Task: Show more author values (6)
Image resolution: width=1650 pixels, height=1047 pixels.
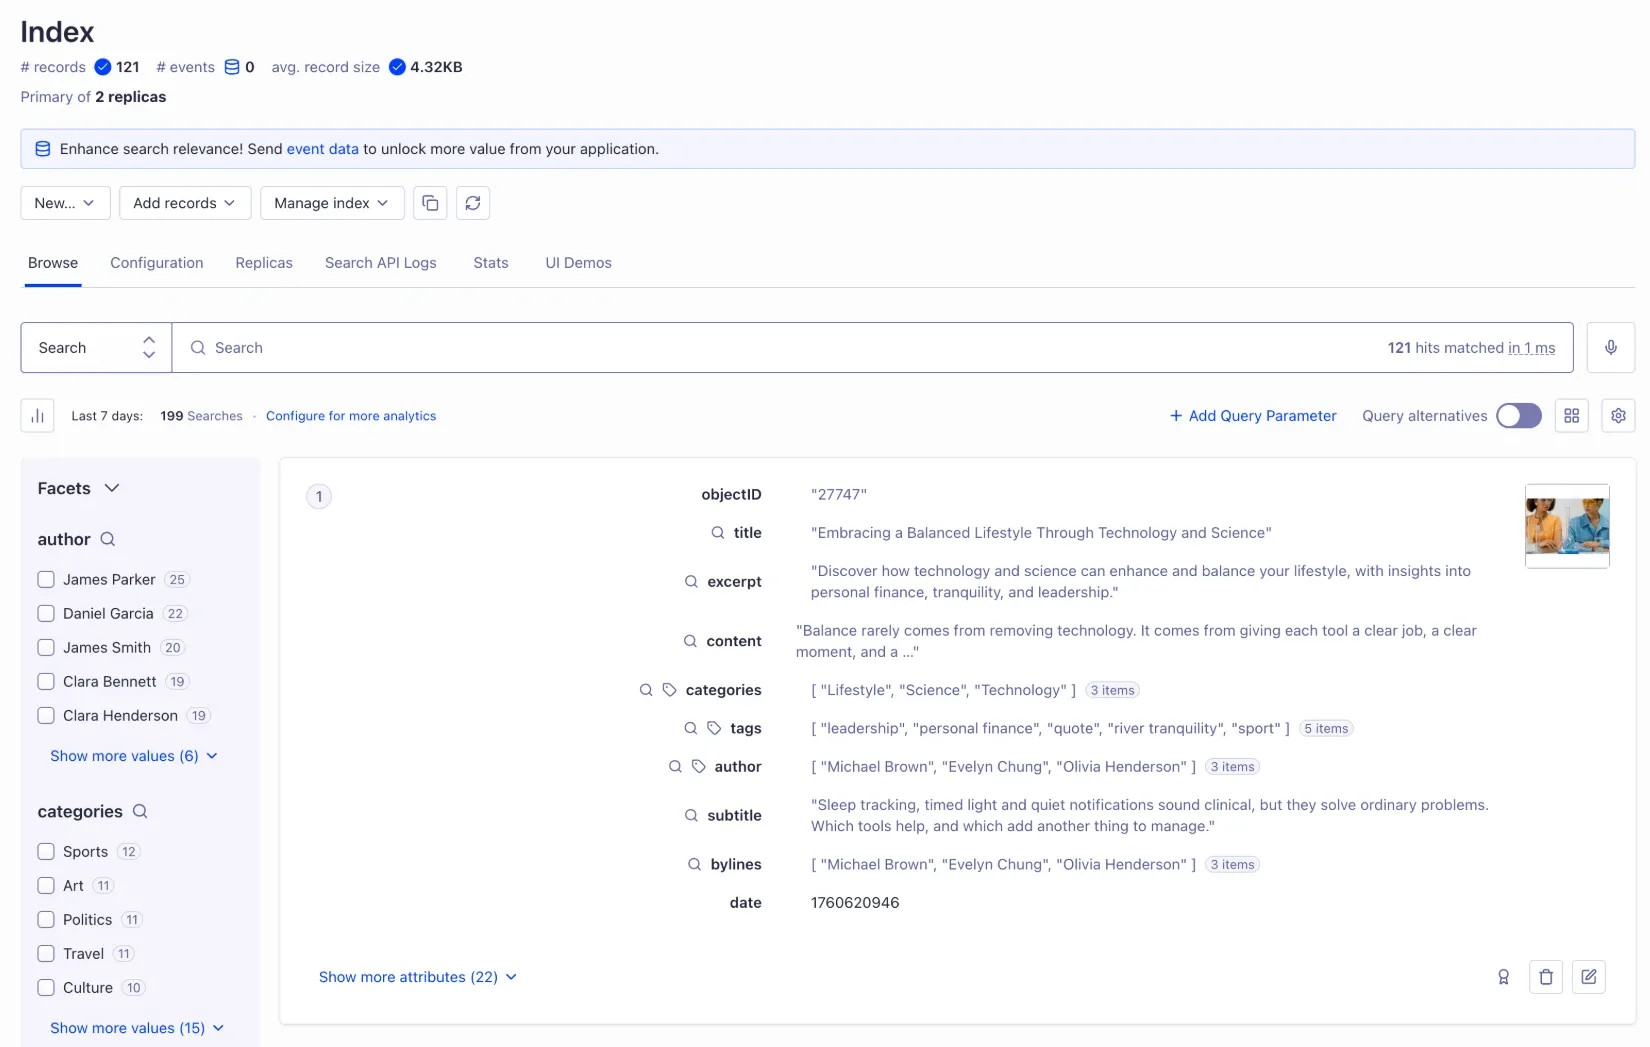Action: [134, 756]
